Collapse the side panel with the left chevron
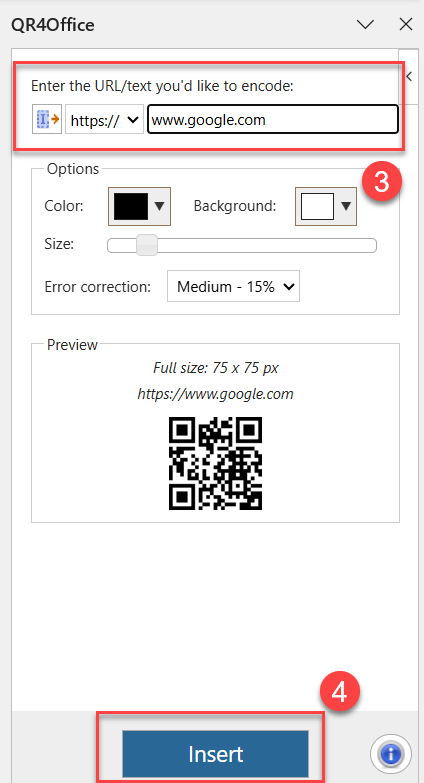The width and height of the screenshot is (424, 783). [409, 76]
